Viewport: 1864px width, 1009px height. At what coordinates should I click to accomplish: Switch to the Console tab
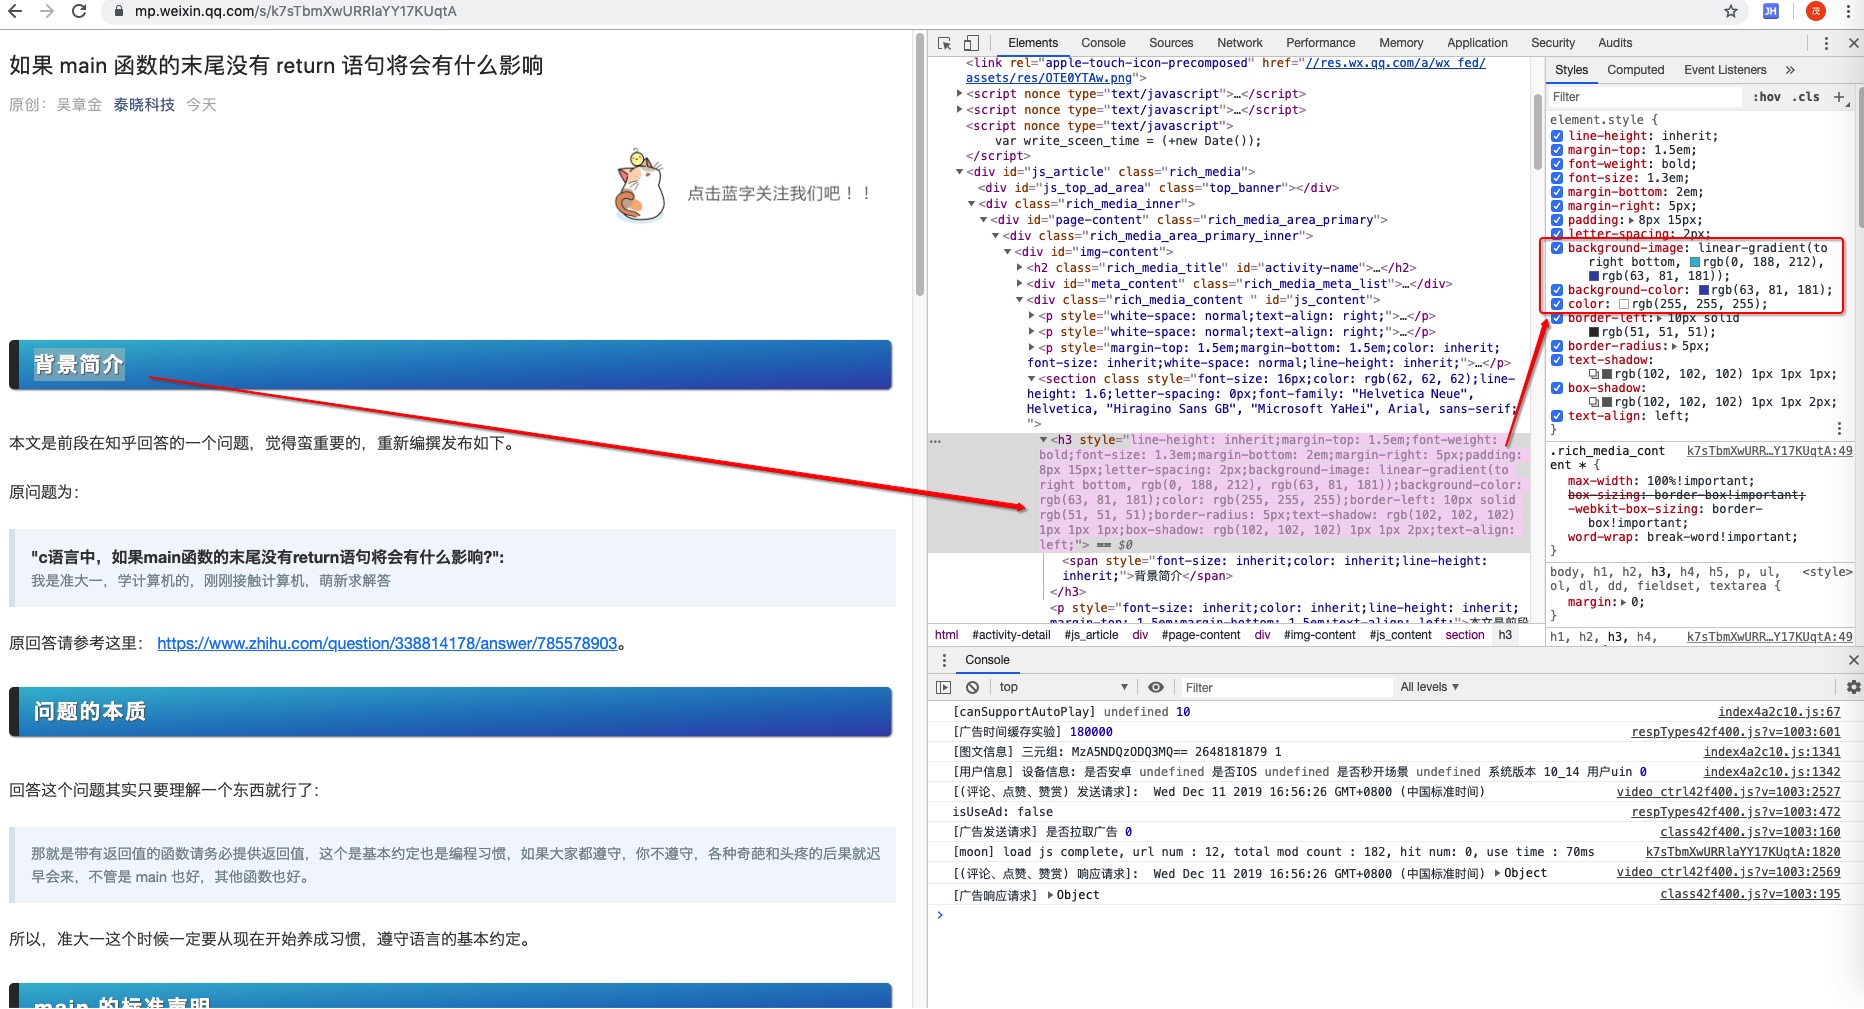point(1103,43)
